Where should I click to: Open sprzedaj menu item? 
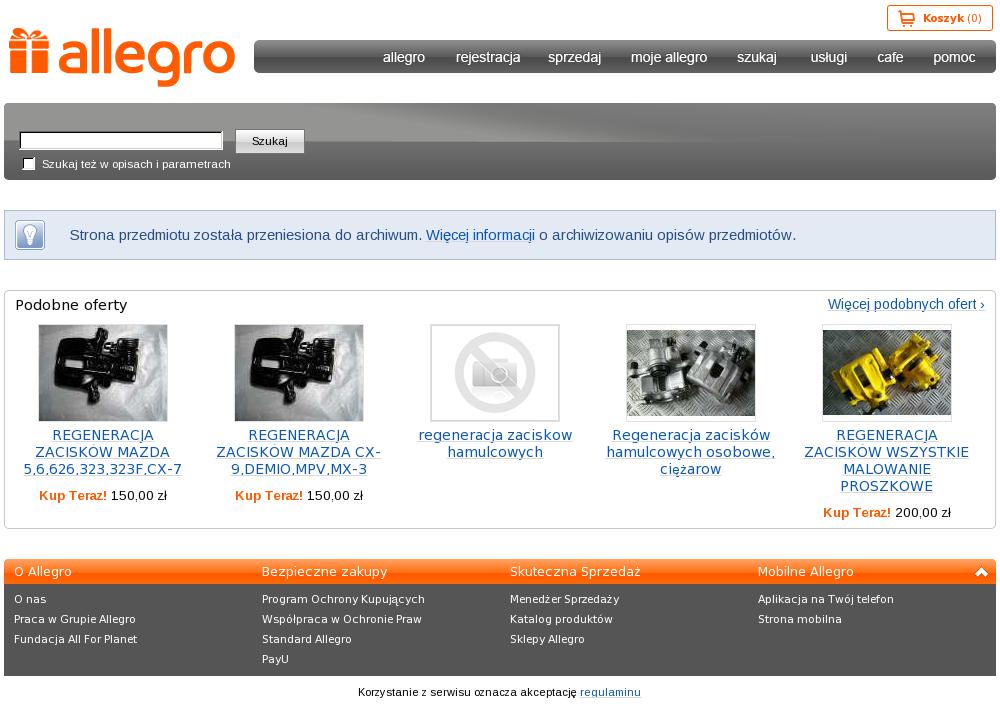click(575, 57)
